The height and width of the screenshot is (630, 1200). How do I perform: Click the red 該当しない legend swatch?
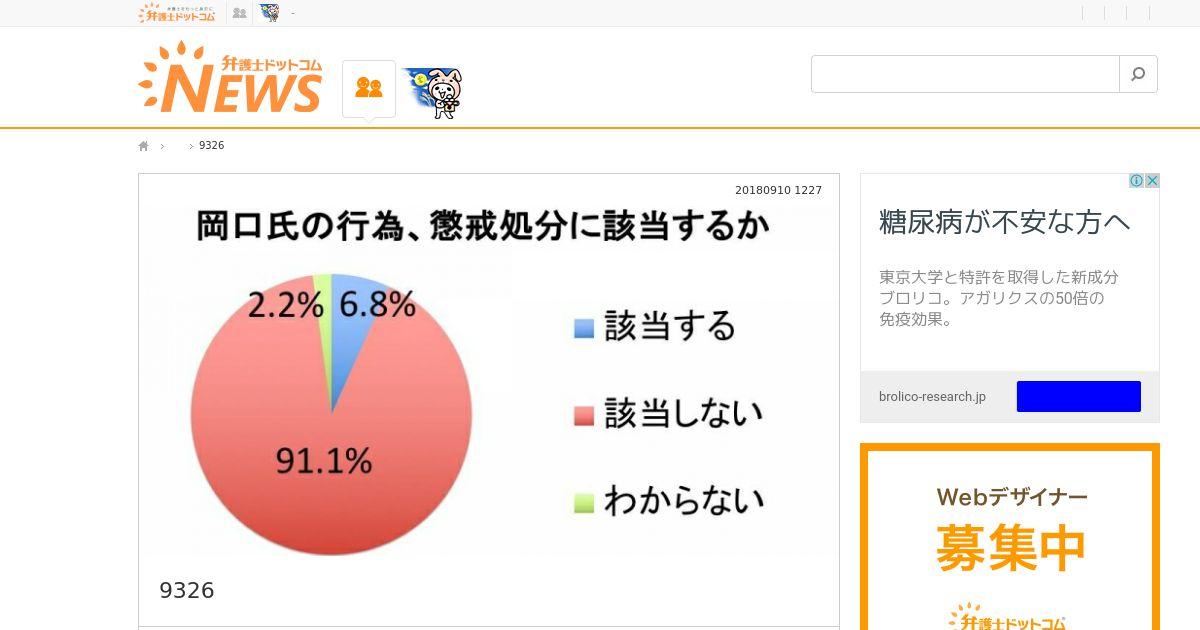[x=584, y=415]
